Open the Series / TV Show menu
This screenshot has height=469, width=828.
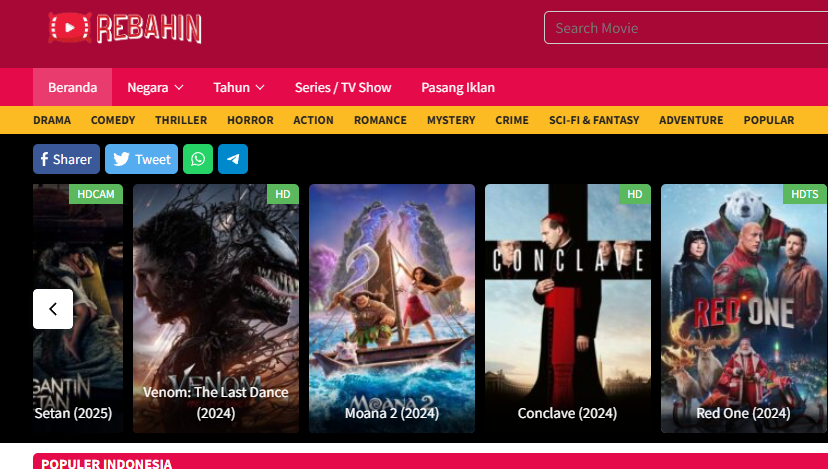pyautogui.click(x=343, y=87)
